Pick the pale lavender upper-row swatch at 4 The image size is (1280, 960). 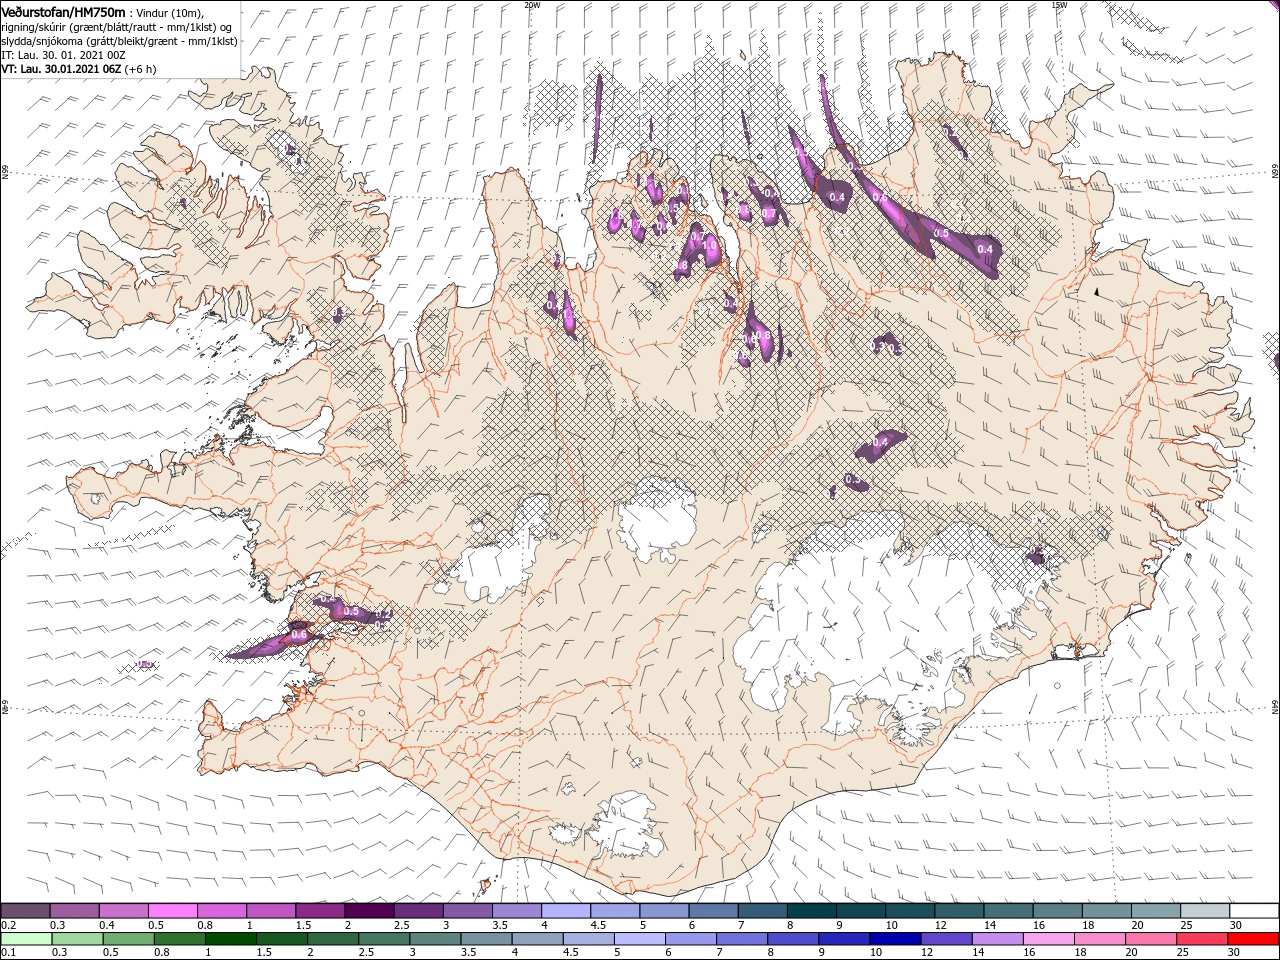point(566,911)
